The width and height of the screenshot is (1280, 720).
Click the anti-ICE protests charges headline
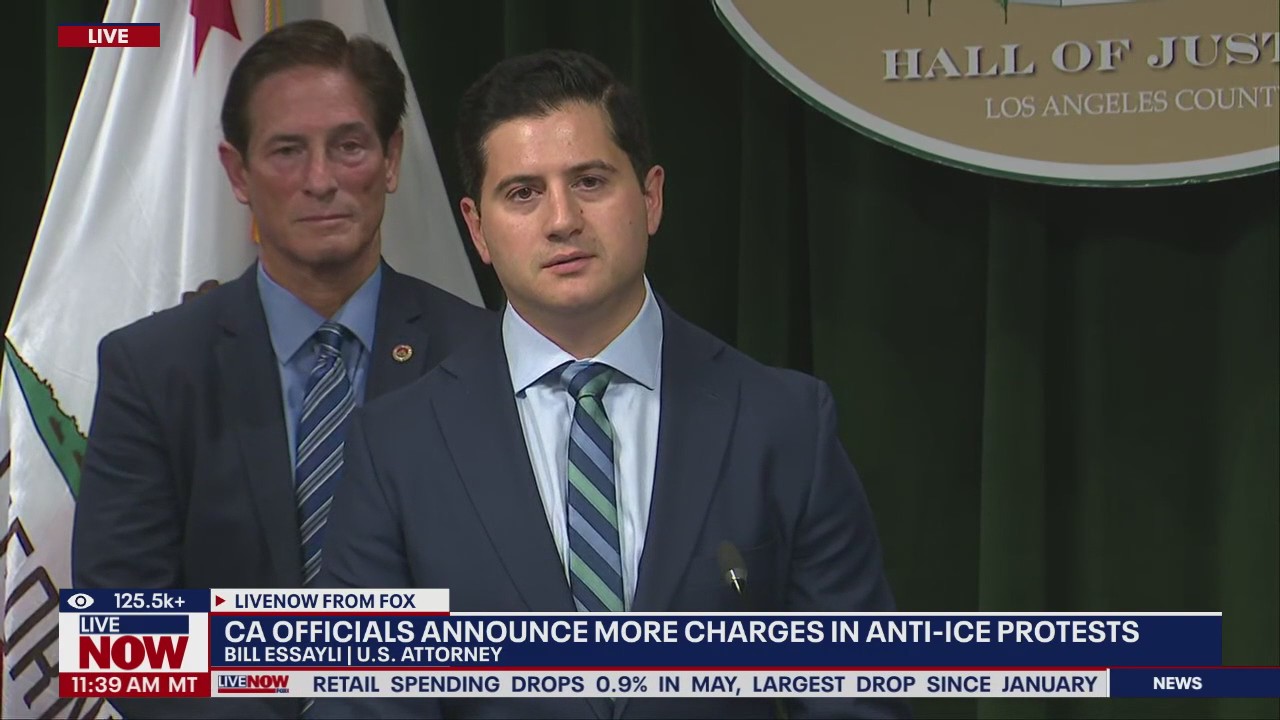[x=681, y=632]
